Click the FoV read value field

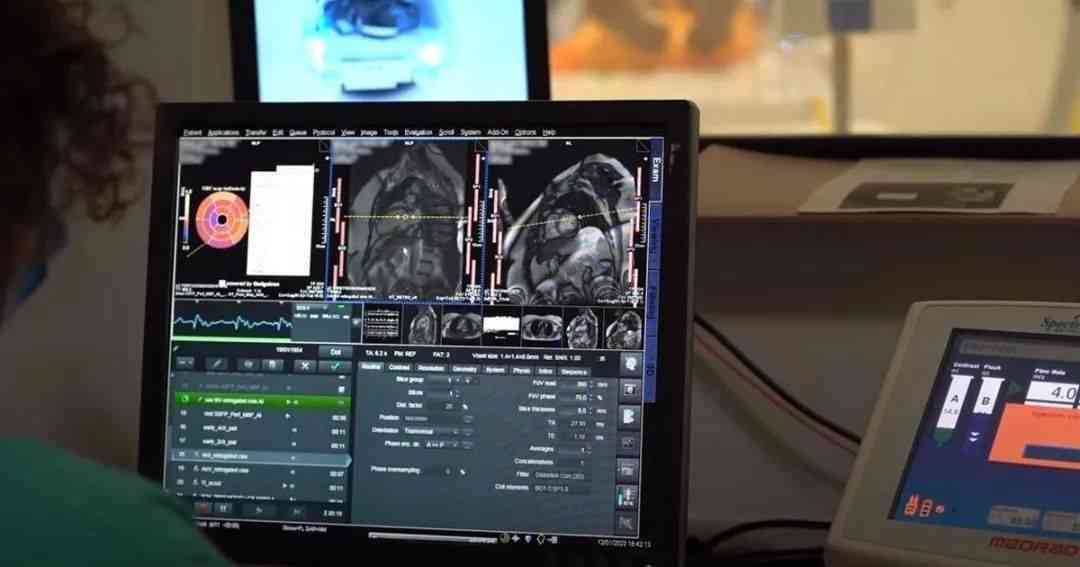[575, 384]
